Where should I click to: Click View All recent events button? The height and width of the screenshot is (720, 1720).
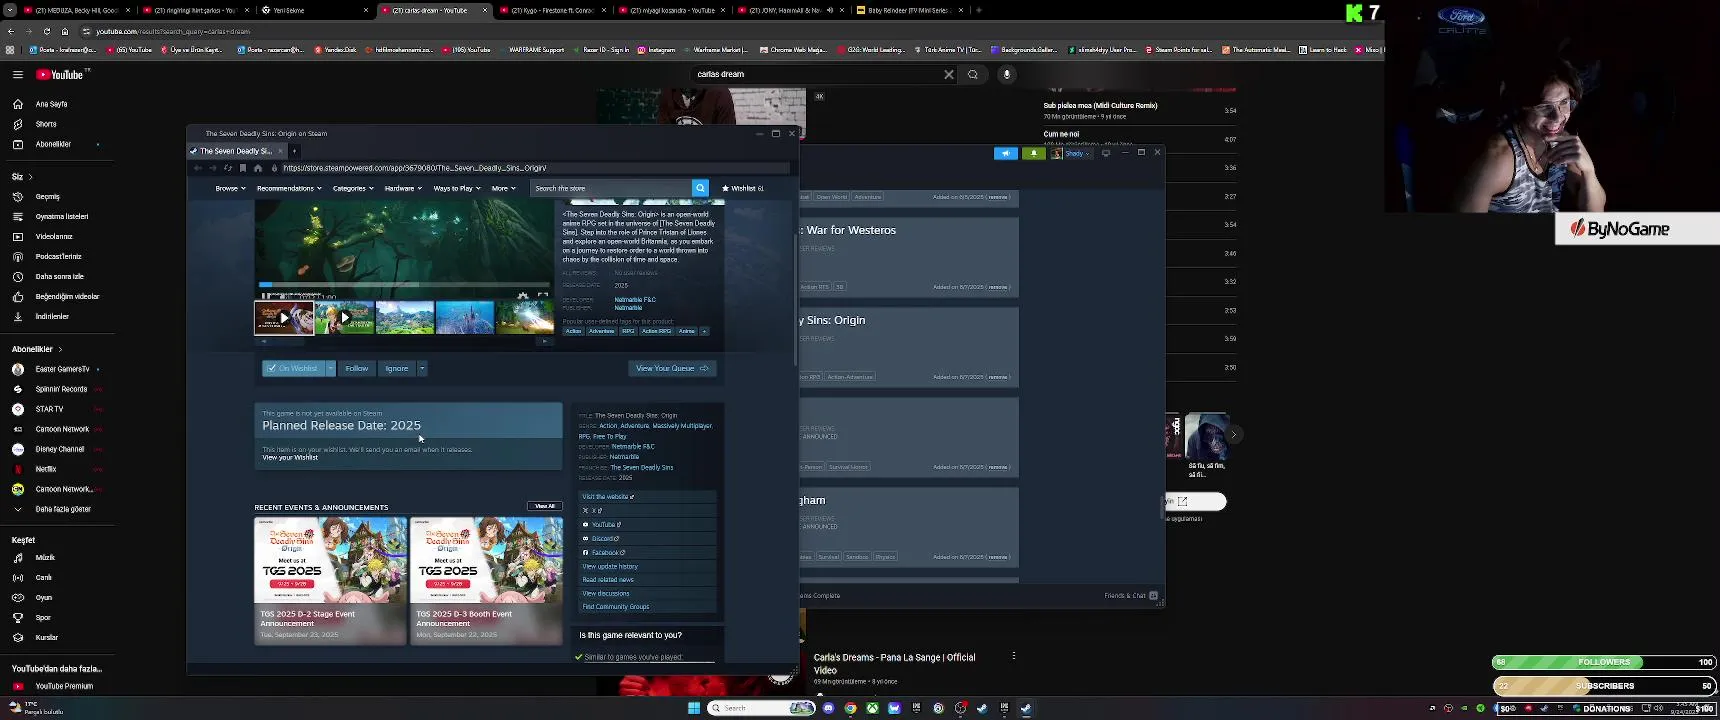pyautogui.click(x=545, y=506)
